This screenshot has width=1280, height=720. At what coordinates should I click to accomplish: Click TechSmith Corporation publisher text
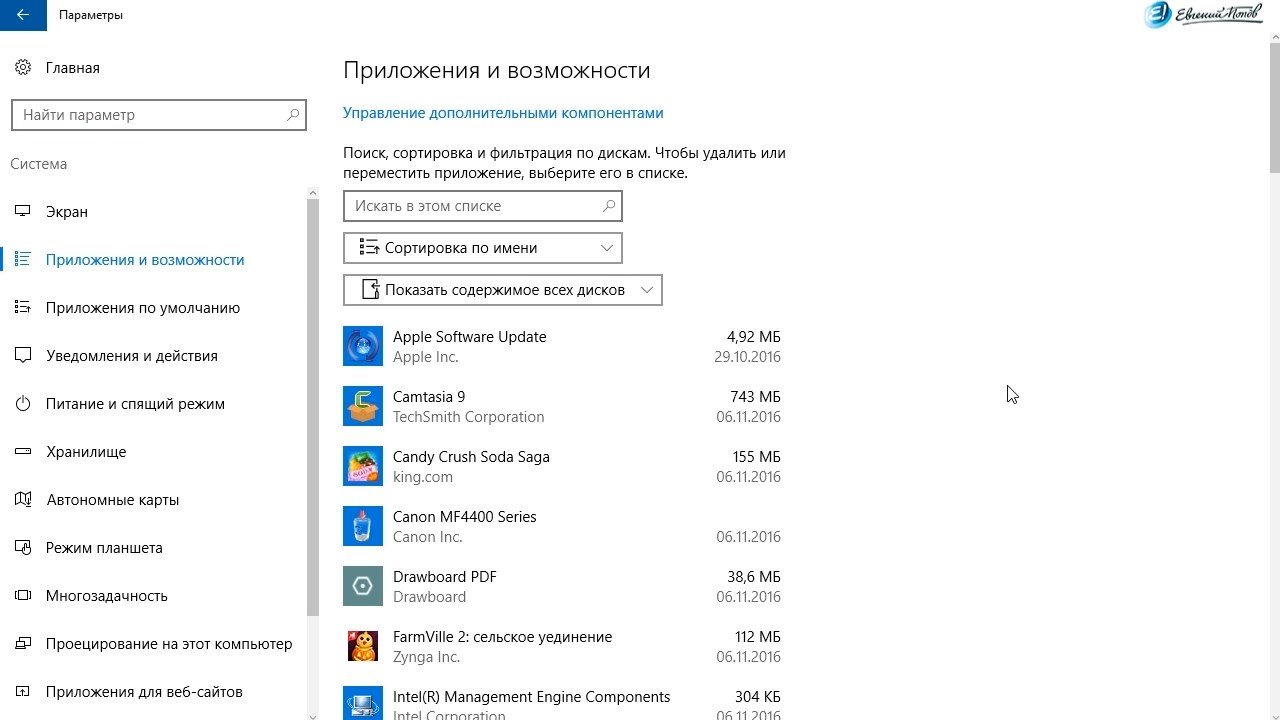click(469, 417)
